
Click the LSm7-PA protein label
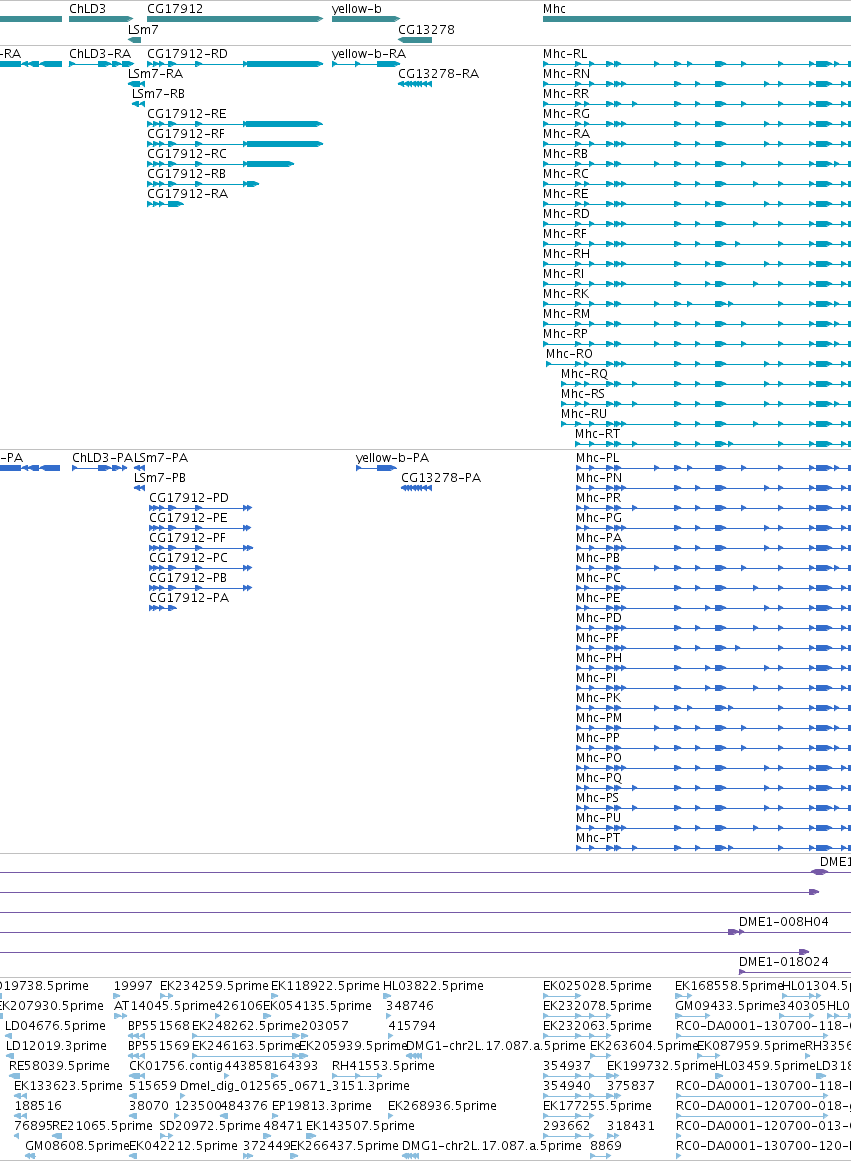[x=161, y=458]
